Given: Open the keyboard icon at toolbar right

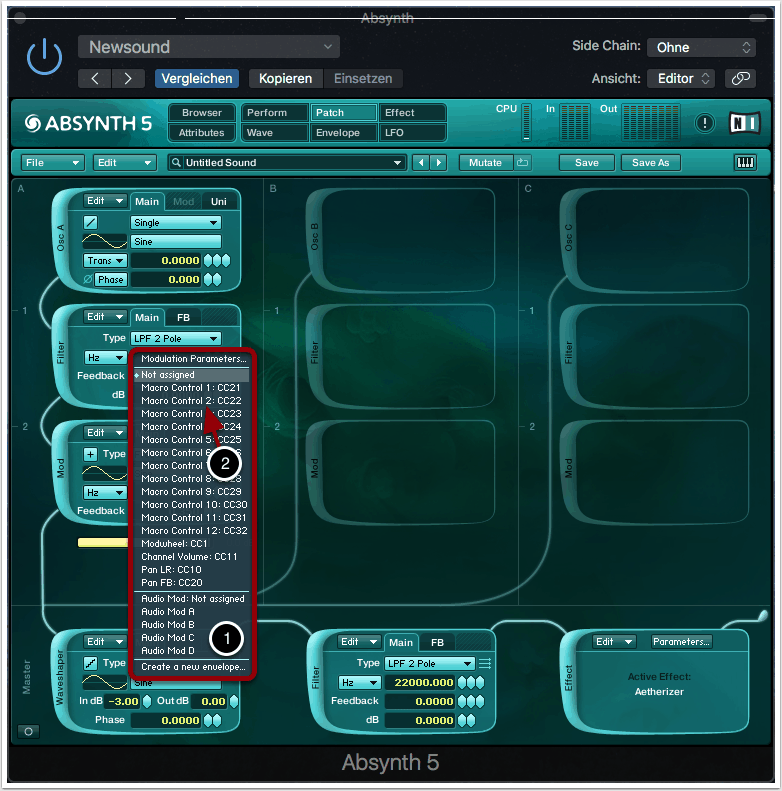Looking at the screenshot, I should click(x=745, y=162).
